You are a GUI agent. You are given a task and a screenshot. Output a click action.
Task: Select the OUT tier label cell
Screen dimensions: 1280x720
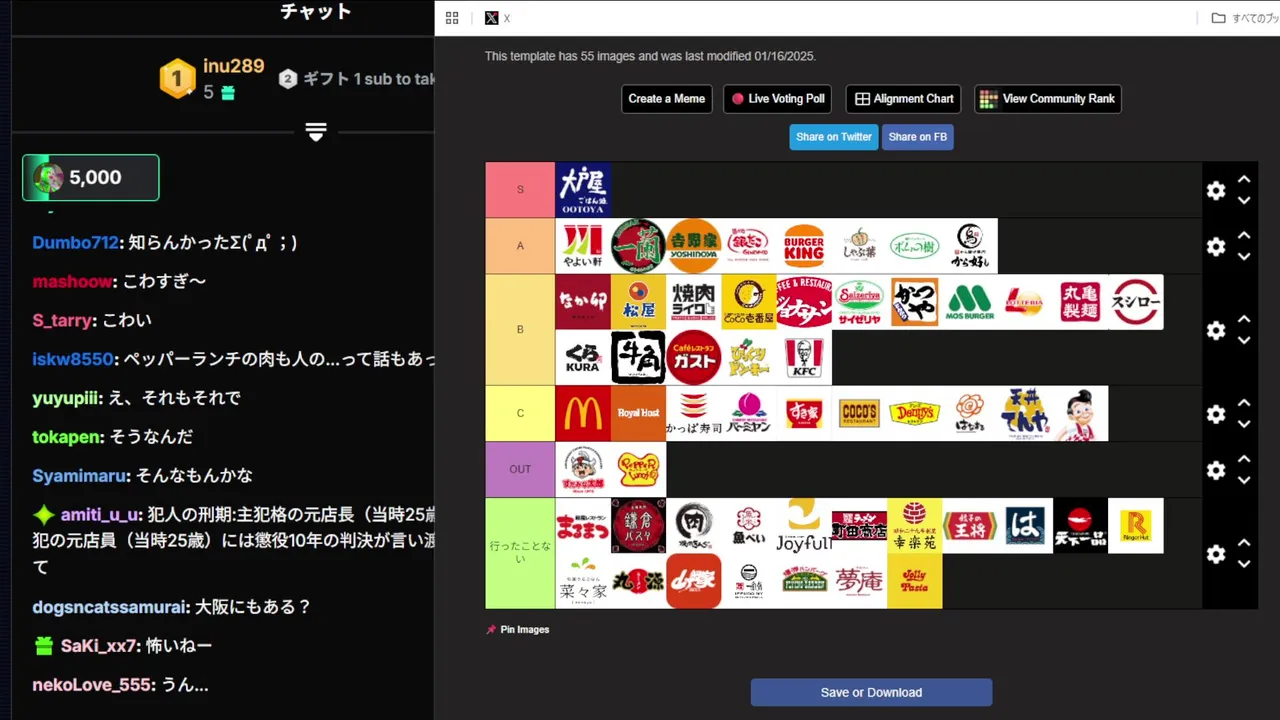(x=520, y=470)
